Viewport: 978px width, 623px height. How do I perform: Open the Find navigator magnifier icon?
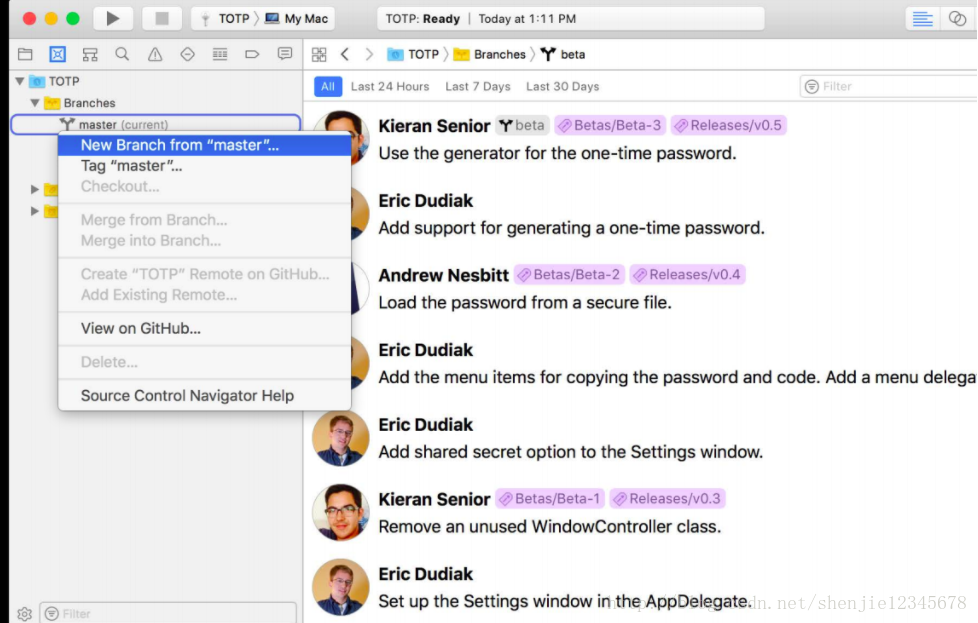click(x=122, y=54)
